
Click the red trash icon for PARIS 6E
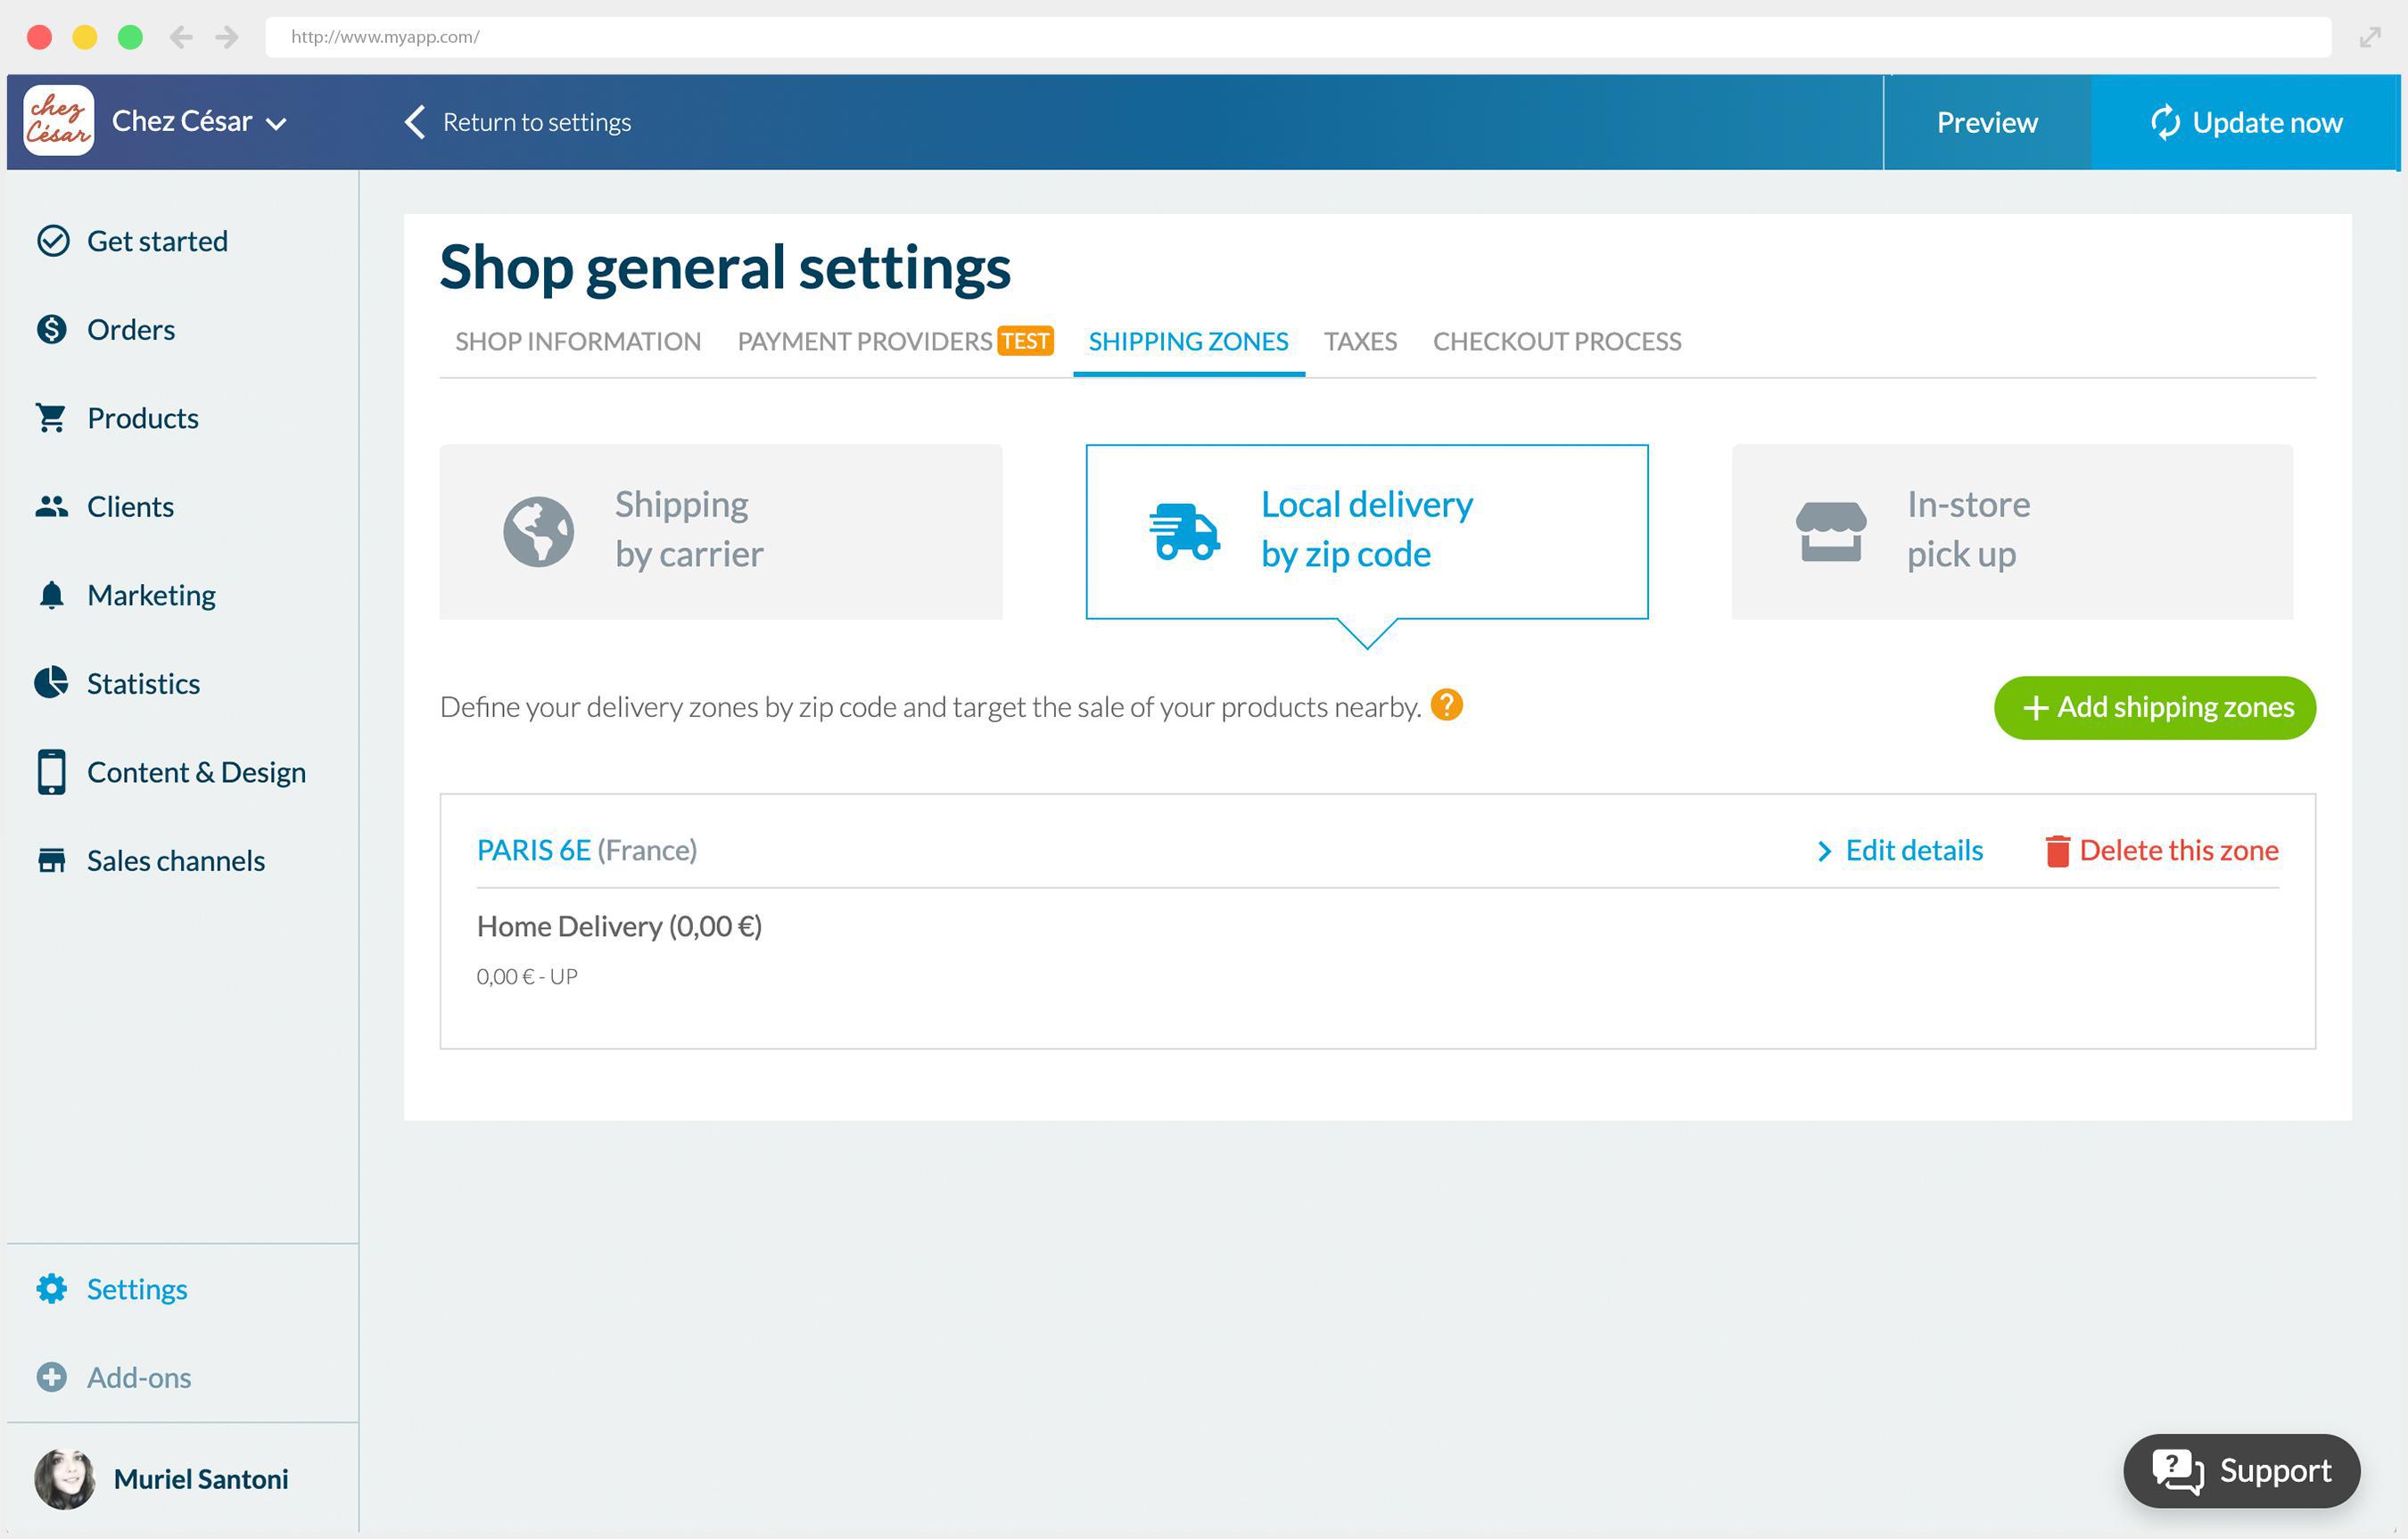[x=2057, y=851]
